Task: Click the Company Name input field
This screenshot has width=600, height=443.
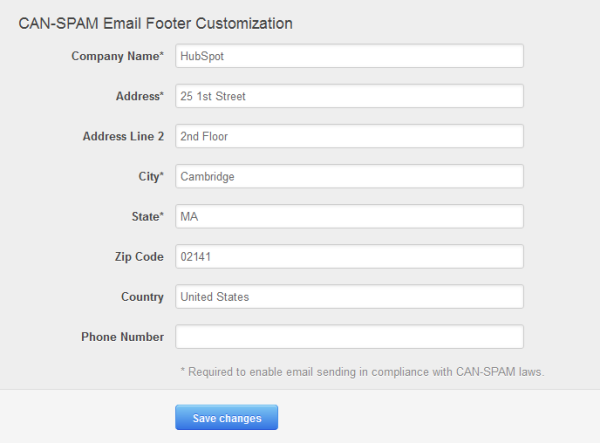Action: 349,56
